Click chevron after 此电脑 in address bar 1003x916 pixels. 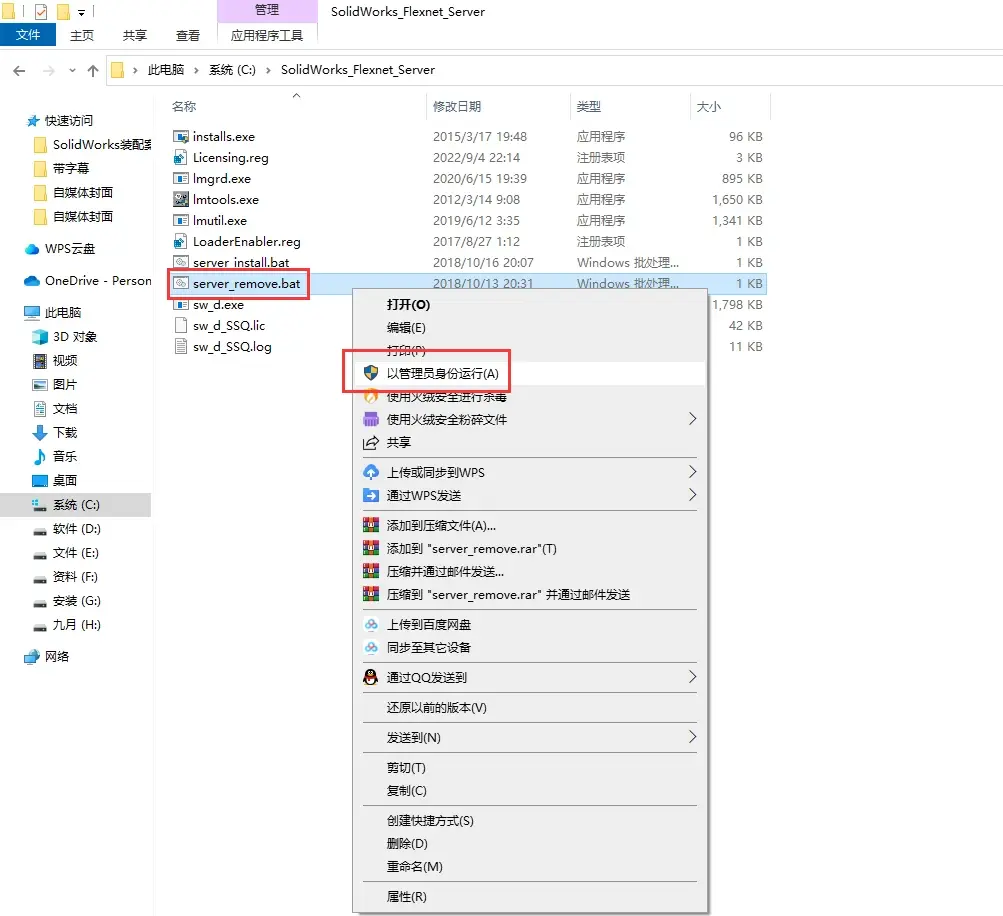point(196,70)
